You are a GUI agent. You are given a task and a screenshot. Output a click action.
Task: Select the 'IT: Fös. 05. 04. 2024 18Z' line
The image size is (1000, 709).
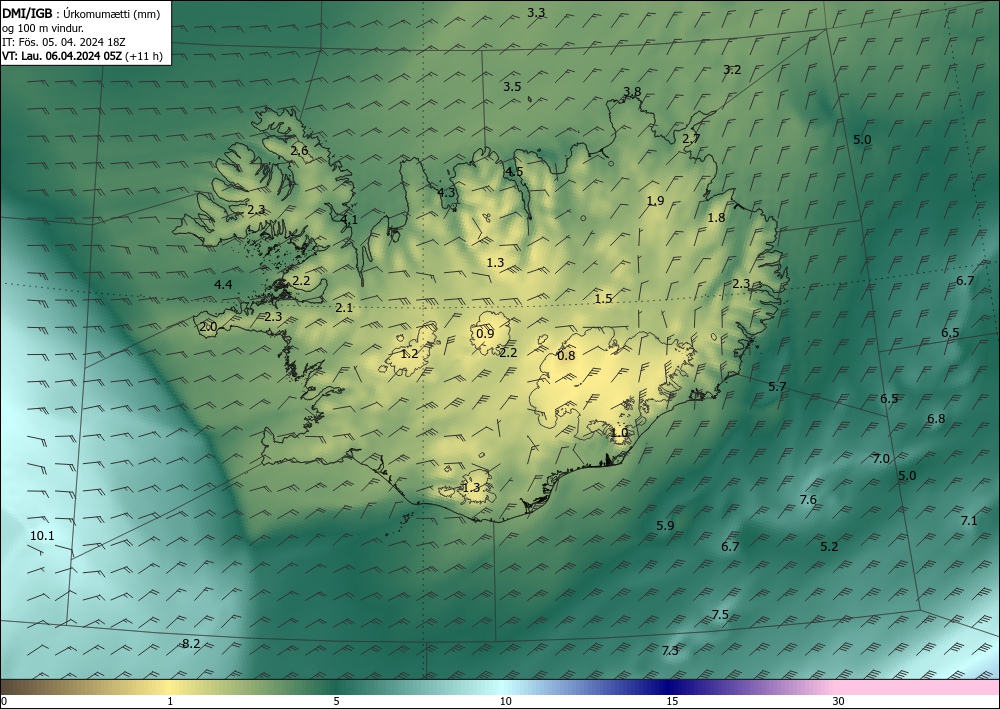64,42
